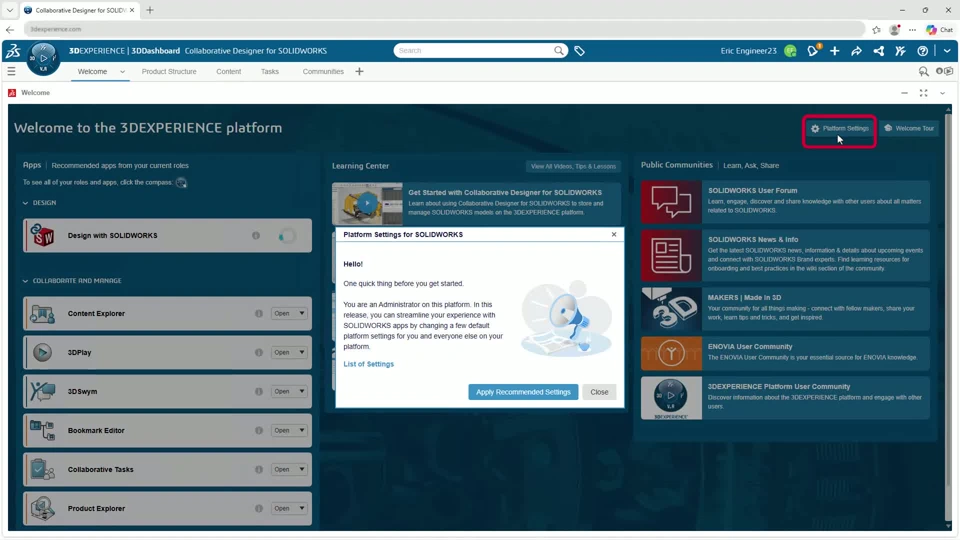This screenshot has height=540, width=960.
Task: Click the dashboard view toggle icon
Action: [945, 72]
